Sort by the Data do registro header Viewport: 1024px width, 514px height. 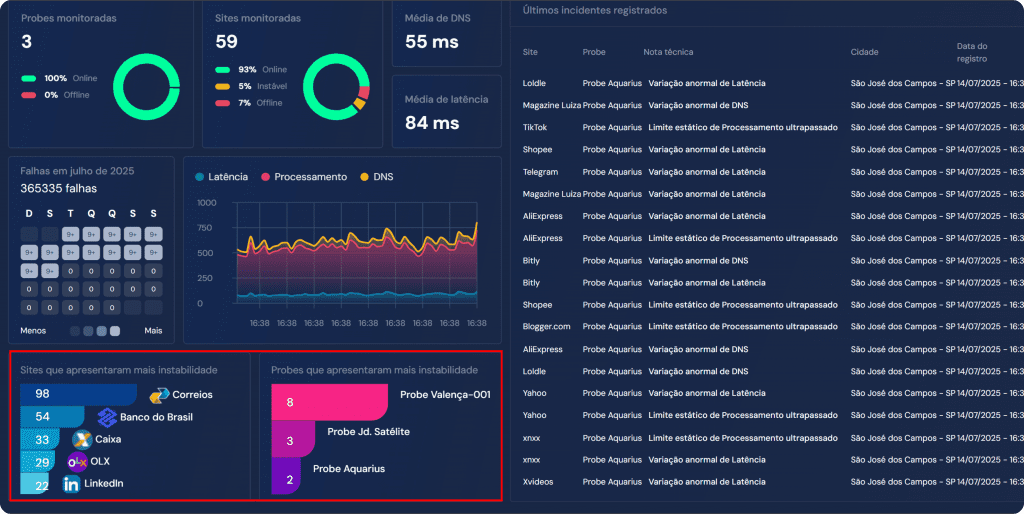972,52
